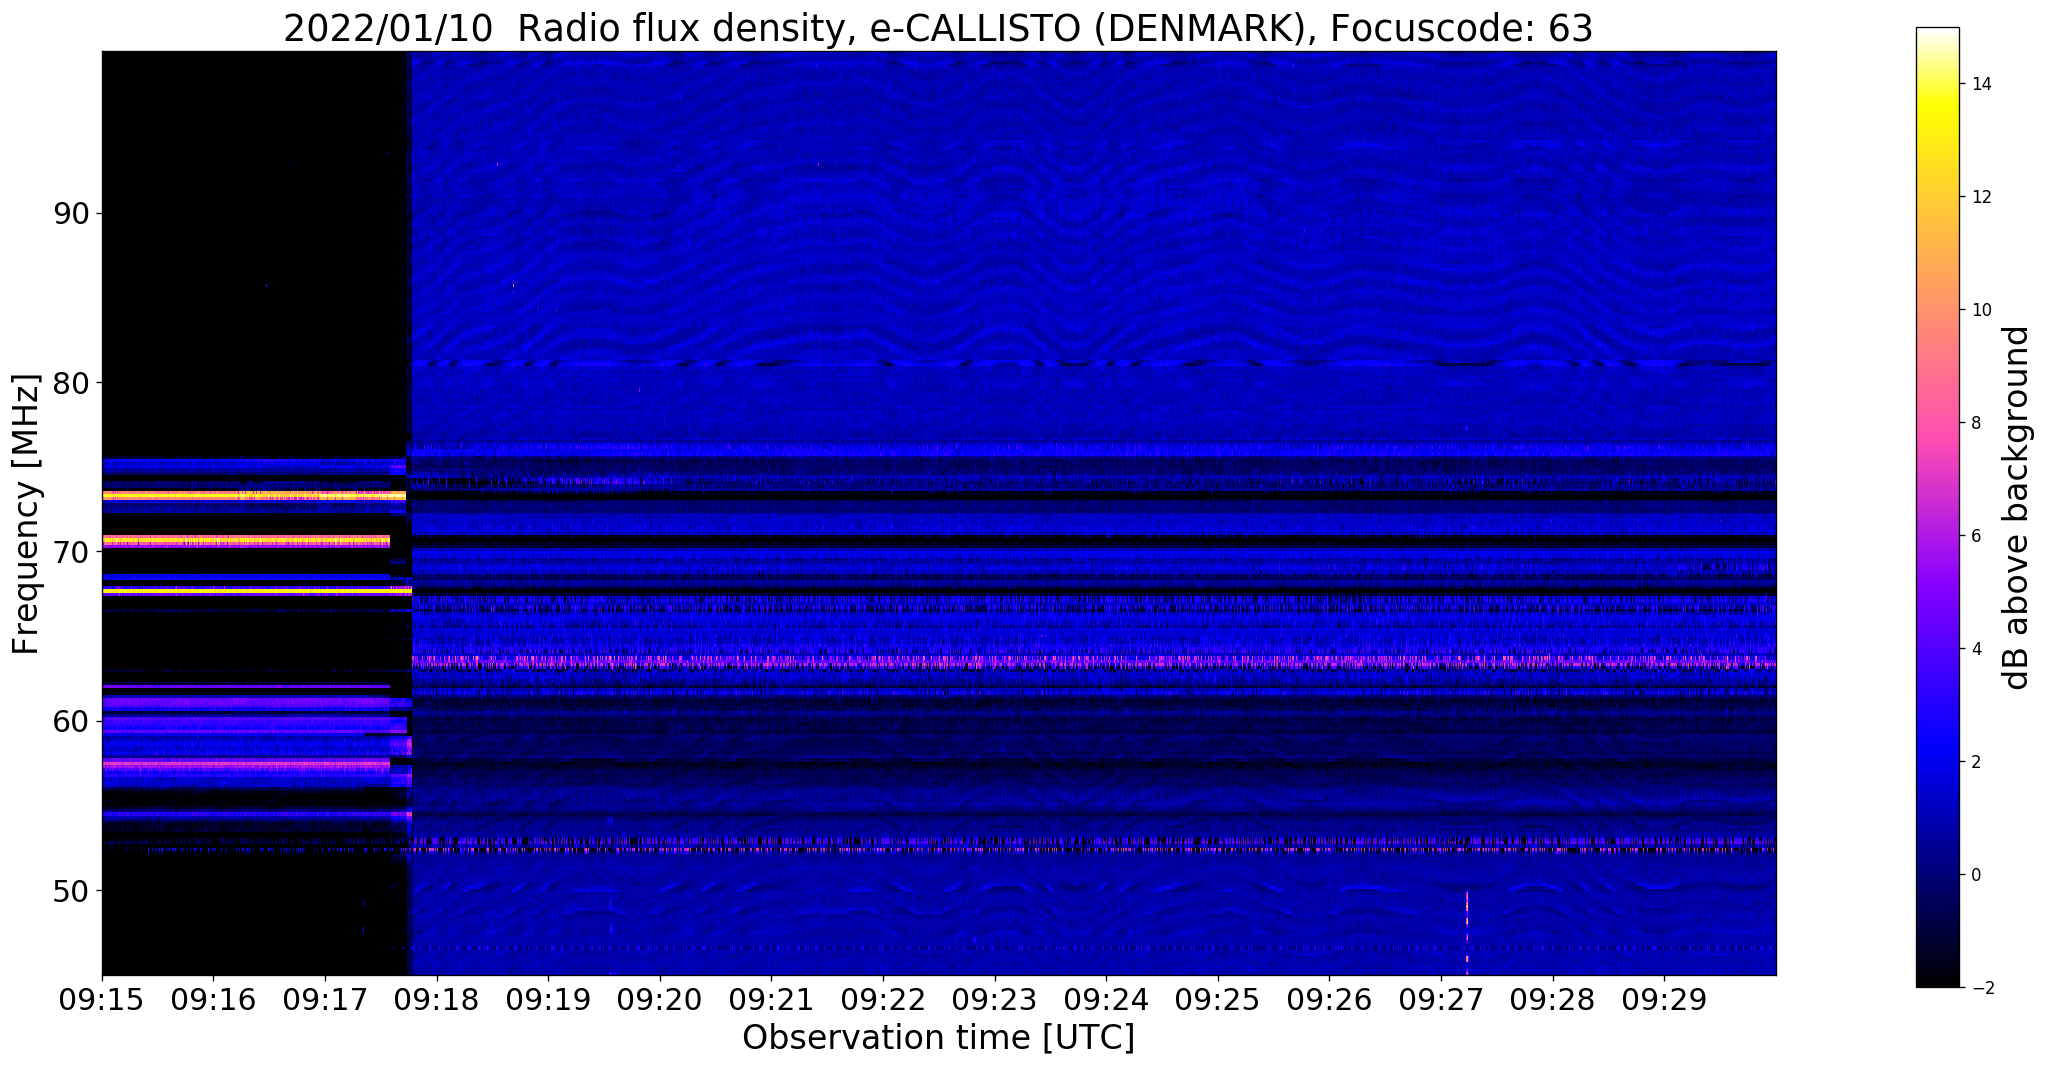Click the 70 MHz frequency tick label
Image resolution: width=2047 pixels, height=1067 pixels.
click(70, 552)
